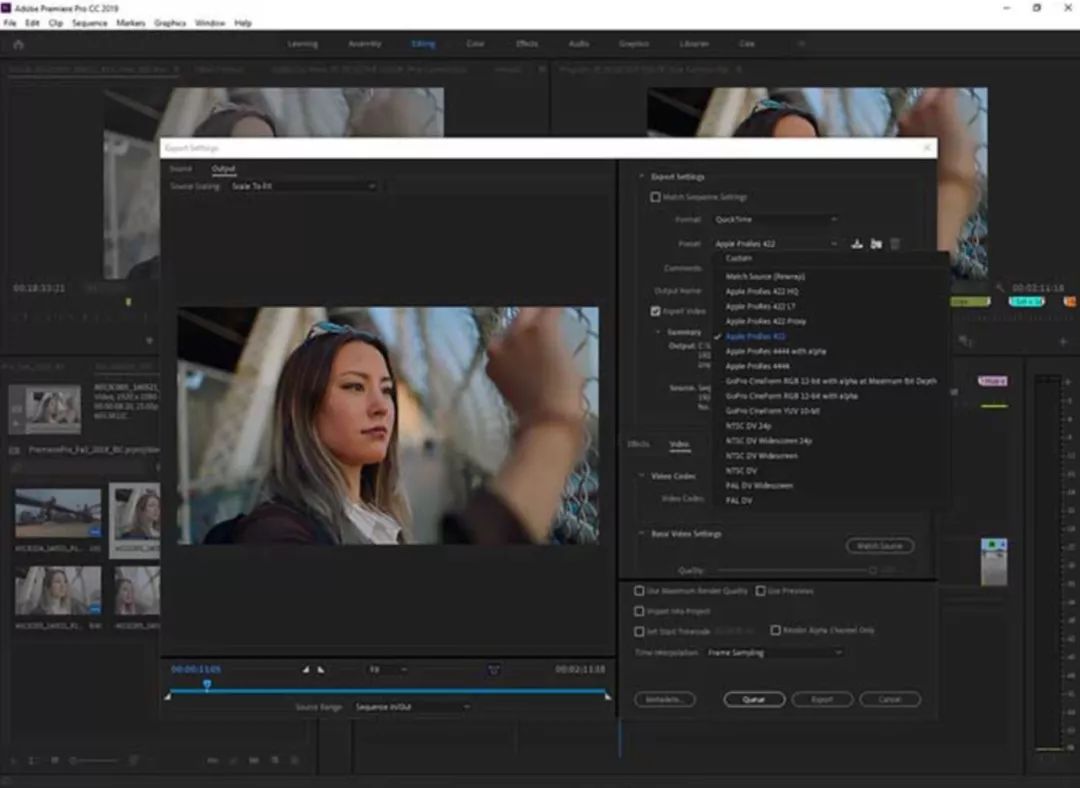Open the Source Scaling Scale To Fit box

[304, 187]
